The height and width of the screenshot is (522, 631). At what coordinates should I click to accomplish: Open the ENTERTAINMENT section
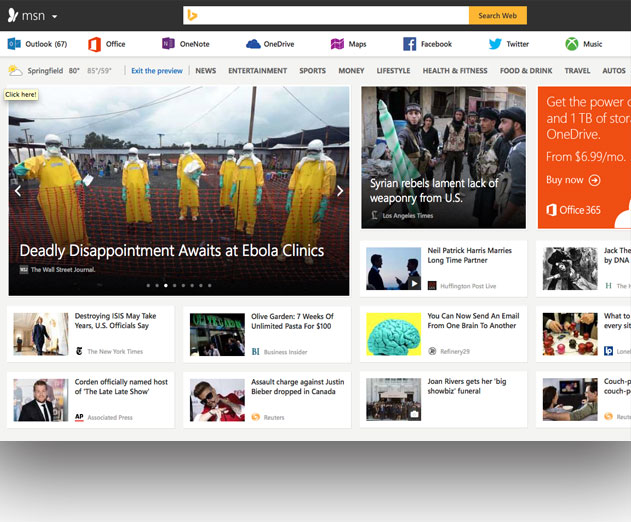[258, 70]
